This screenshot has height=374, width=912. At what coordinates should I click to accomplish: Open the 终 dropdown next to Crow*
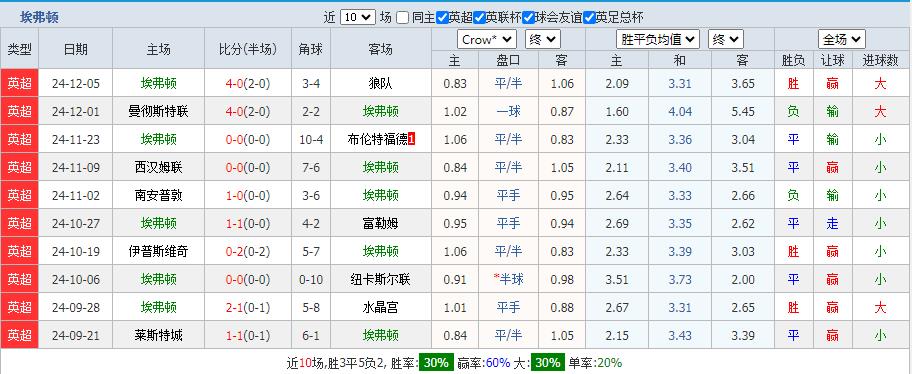point(543,40)
